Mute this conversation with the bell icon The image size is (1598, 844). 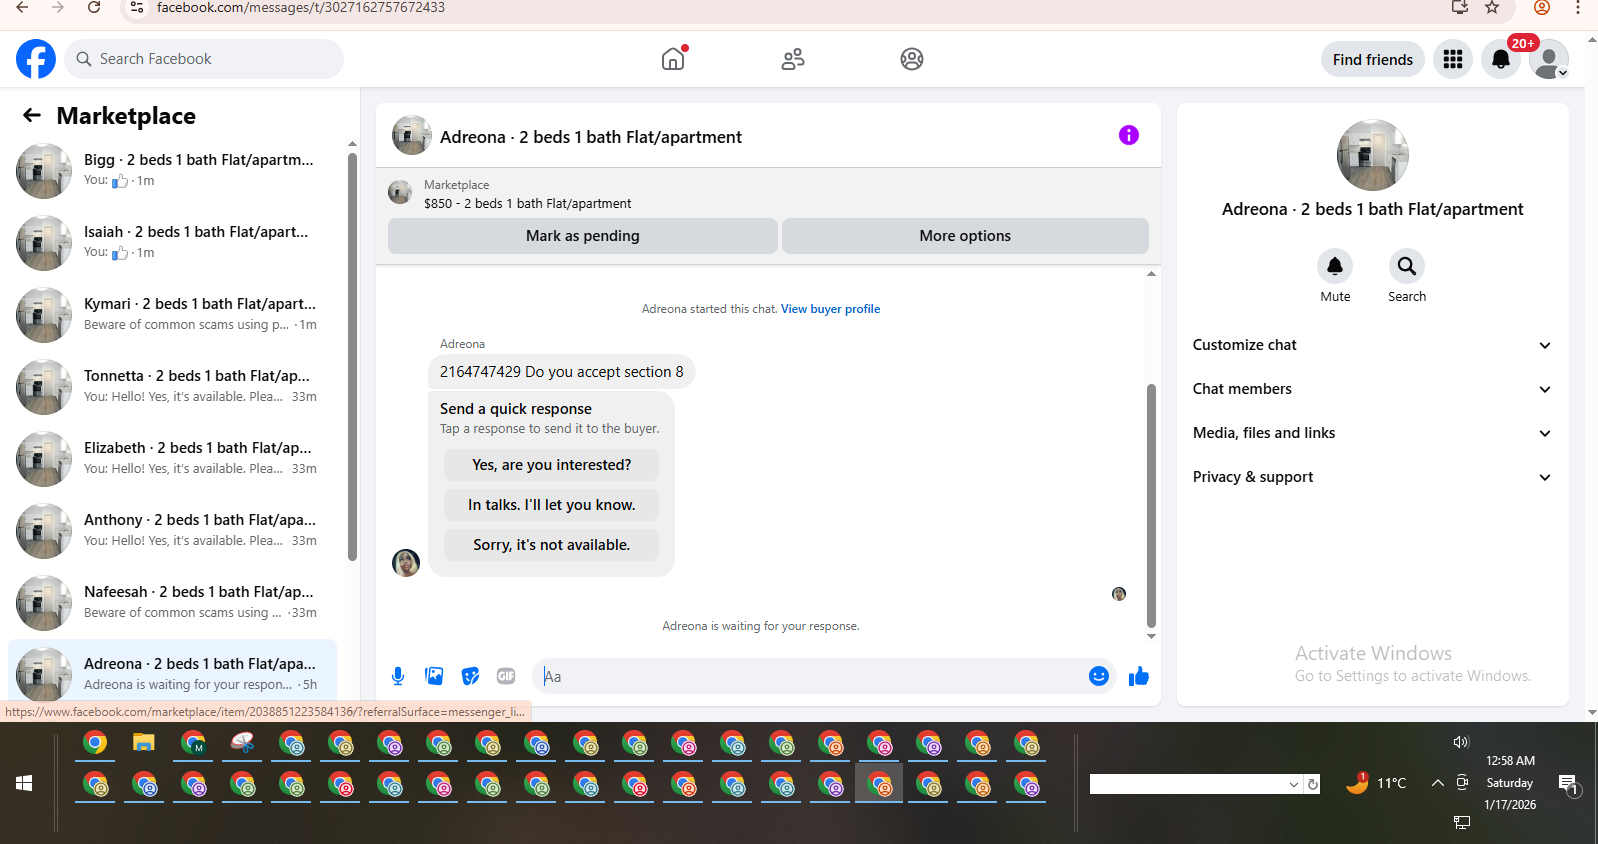click(x=1335, y=266)
